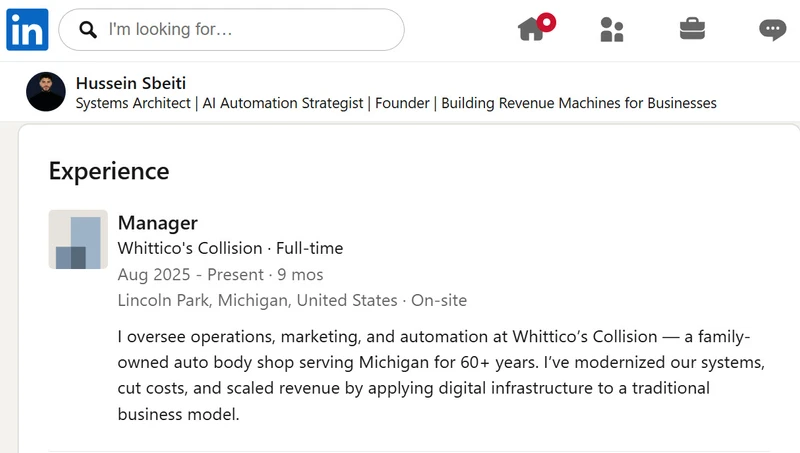Open the Whittico's Collision company link

(190, 248)
